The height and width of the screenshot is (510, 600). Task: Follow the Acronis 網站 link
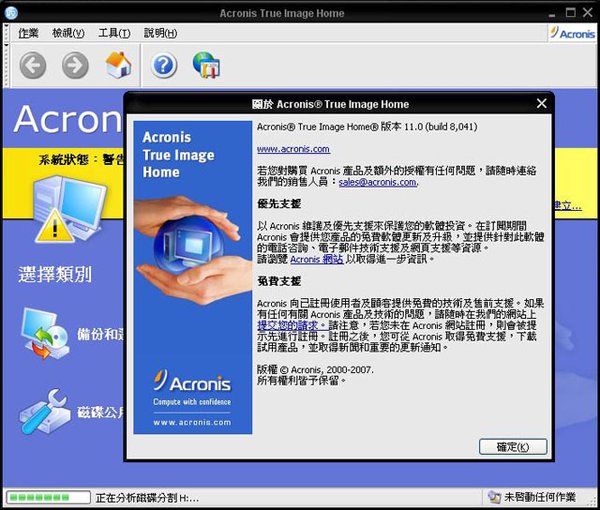pyautogui.click(x=316, y=258)
